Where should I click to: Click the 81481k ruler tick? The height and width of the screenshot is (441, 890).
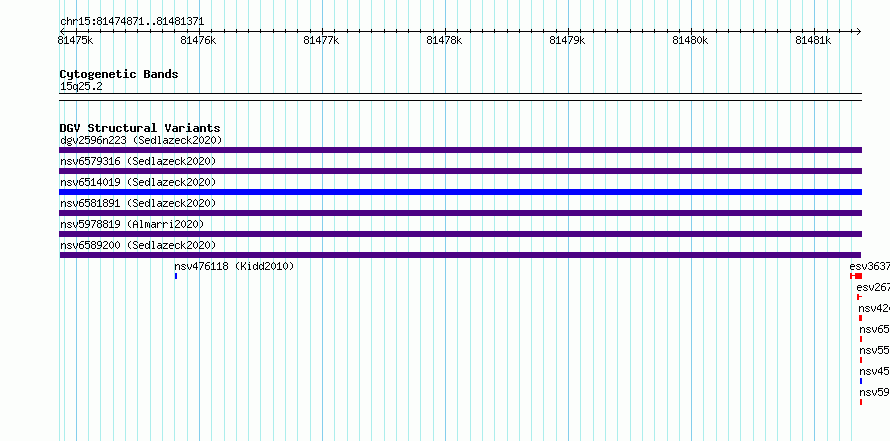[x=813, y=40]
